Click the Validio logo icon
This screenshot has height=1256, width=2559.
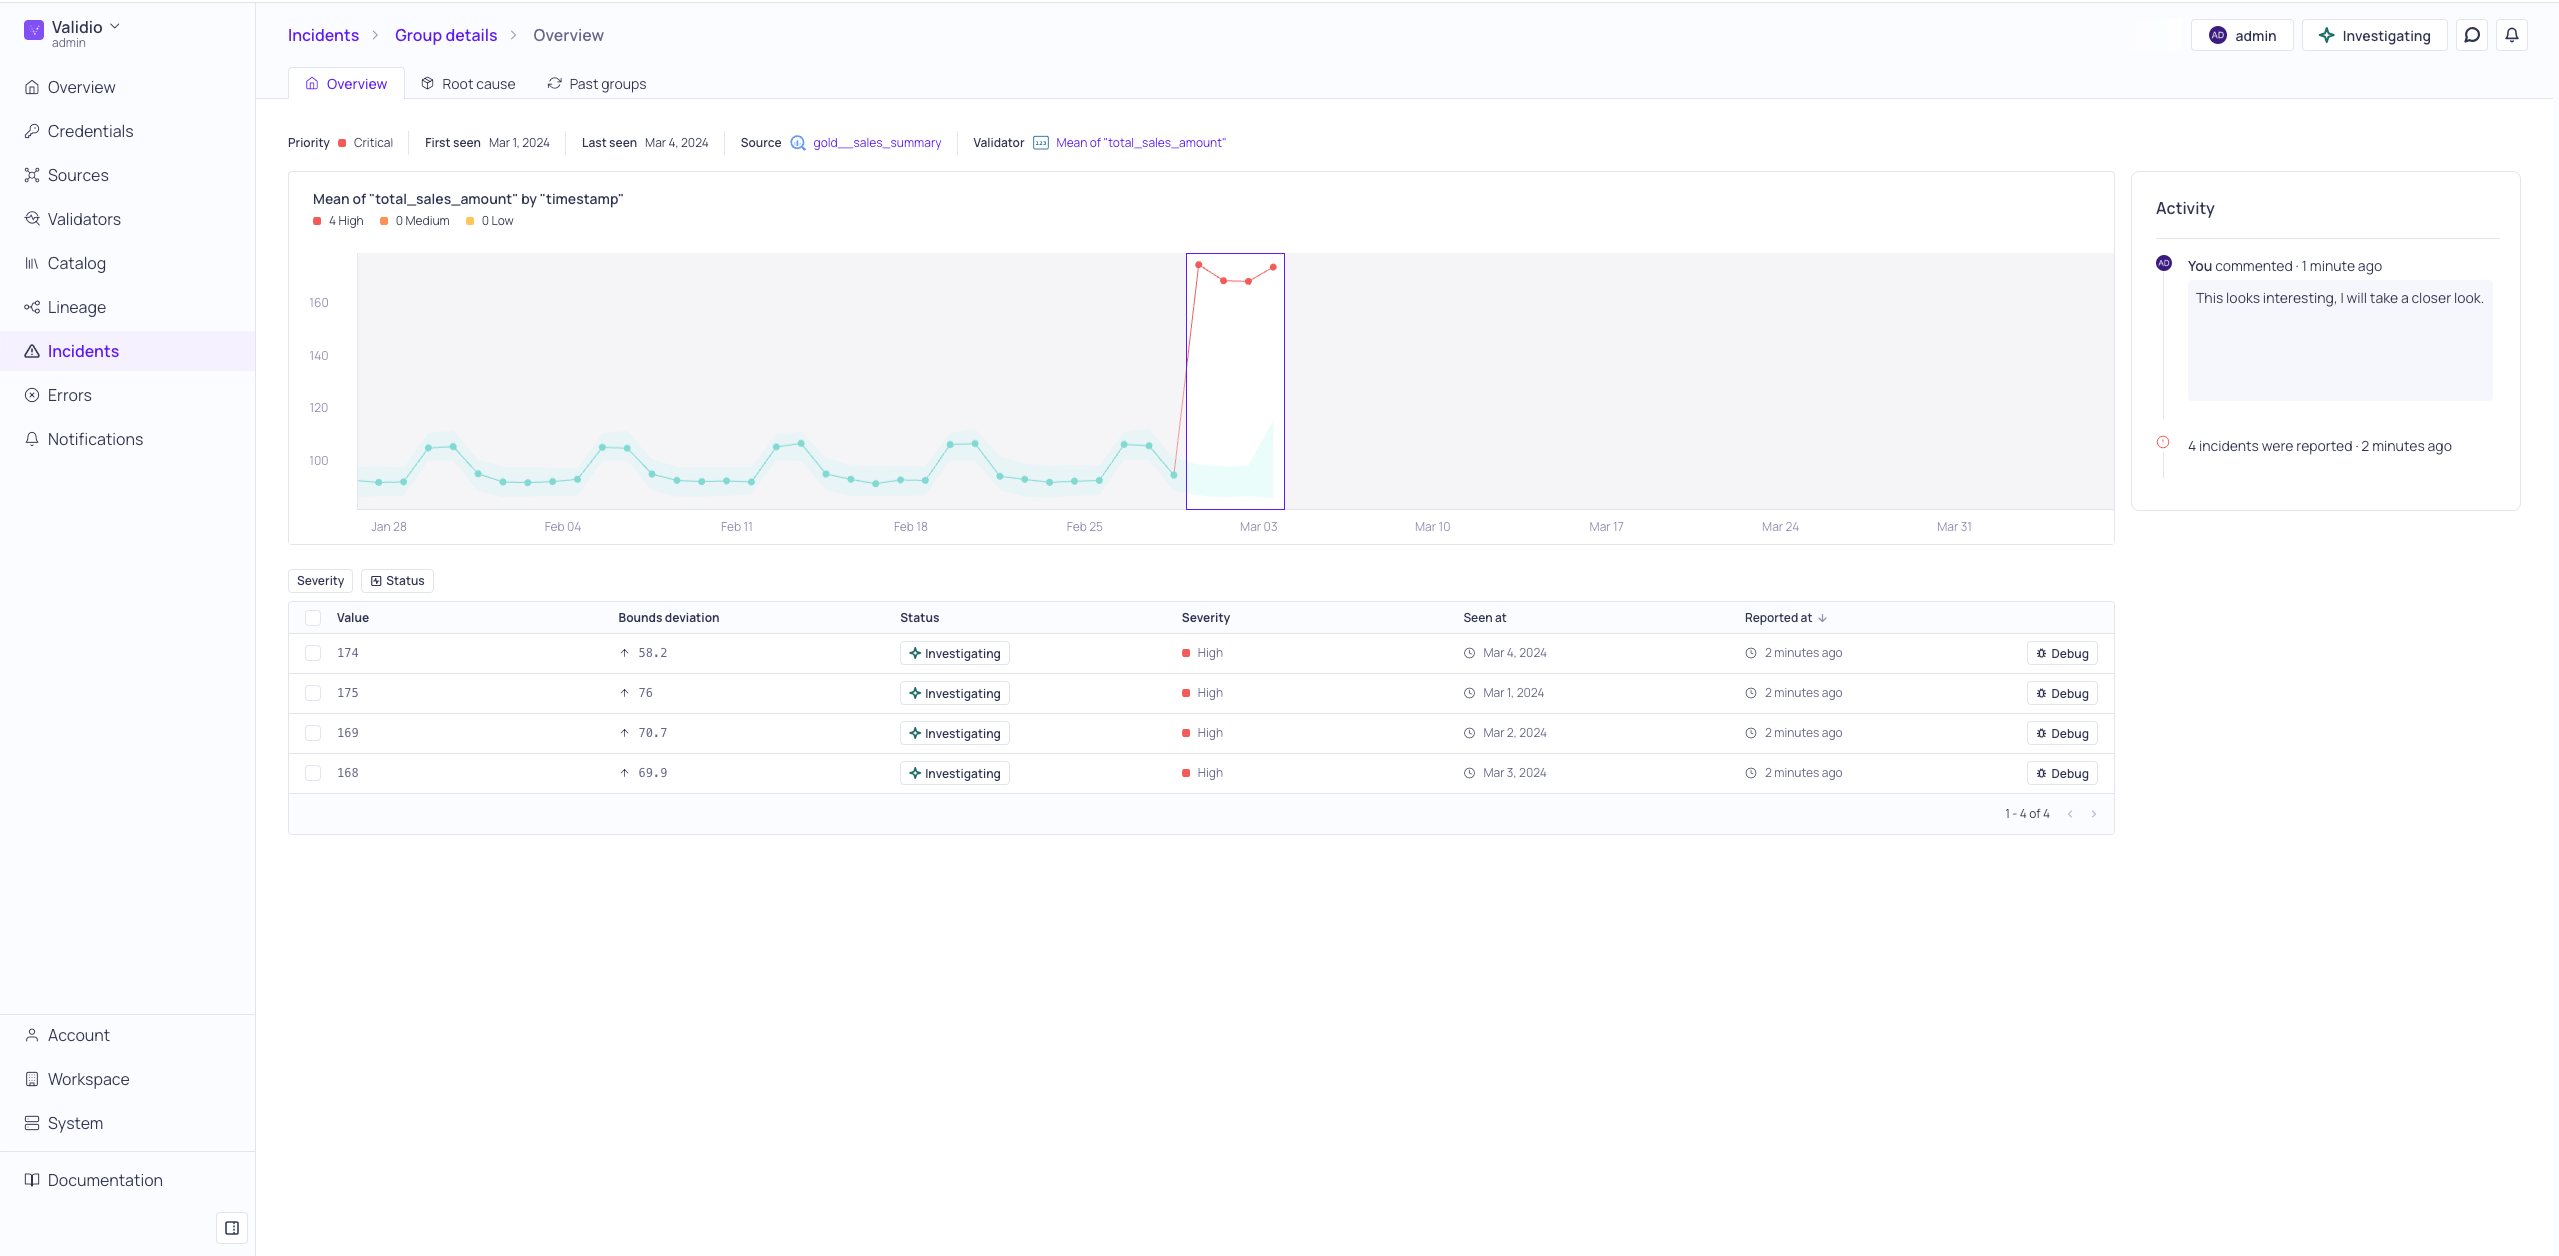click(34, 30)
